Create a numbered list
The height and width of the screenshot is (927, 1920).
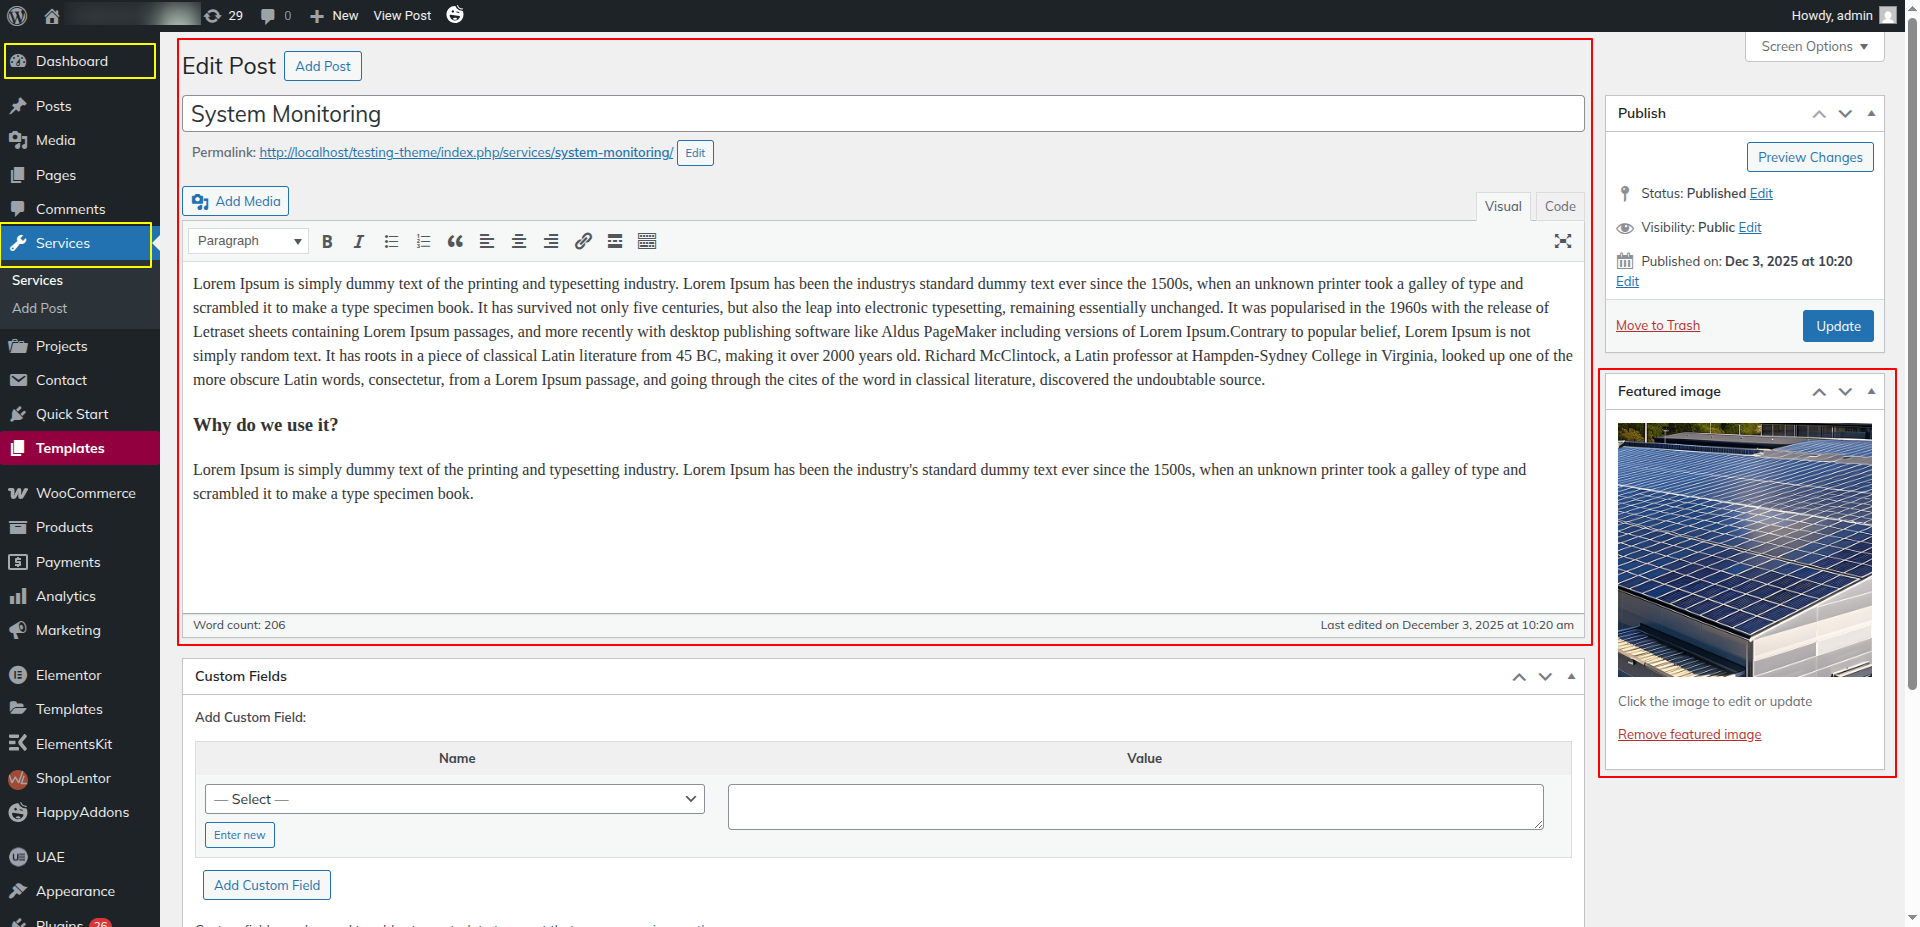[423, 241]
